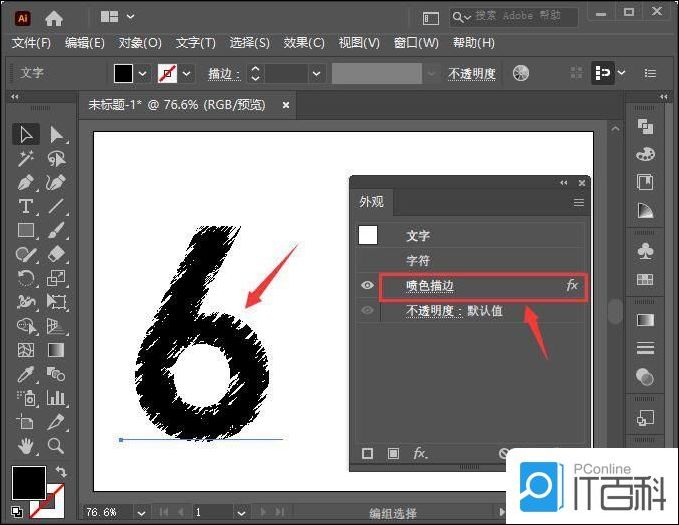Click the black fill swatch in the toolbox
Image resolution: width=679 pixels, height=525 pixels.
(x=27, y=483)
